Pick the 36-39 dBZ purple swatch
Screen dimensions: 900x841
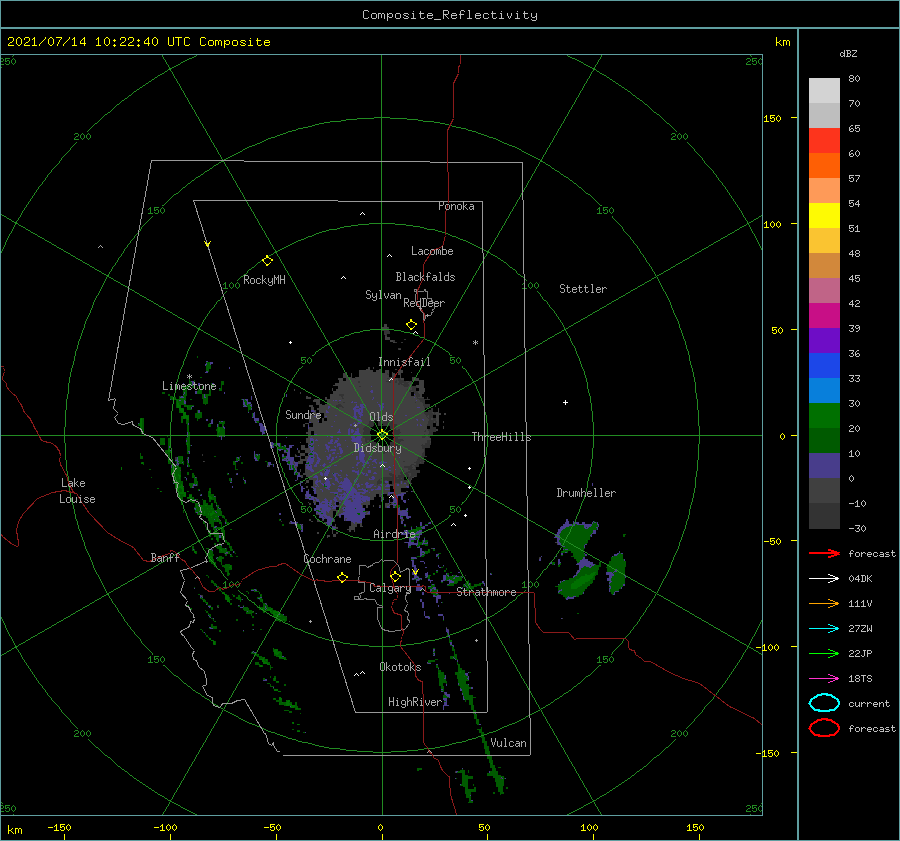[824, 341]
